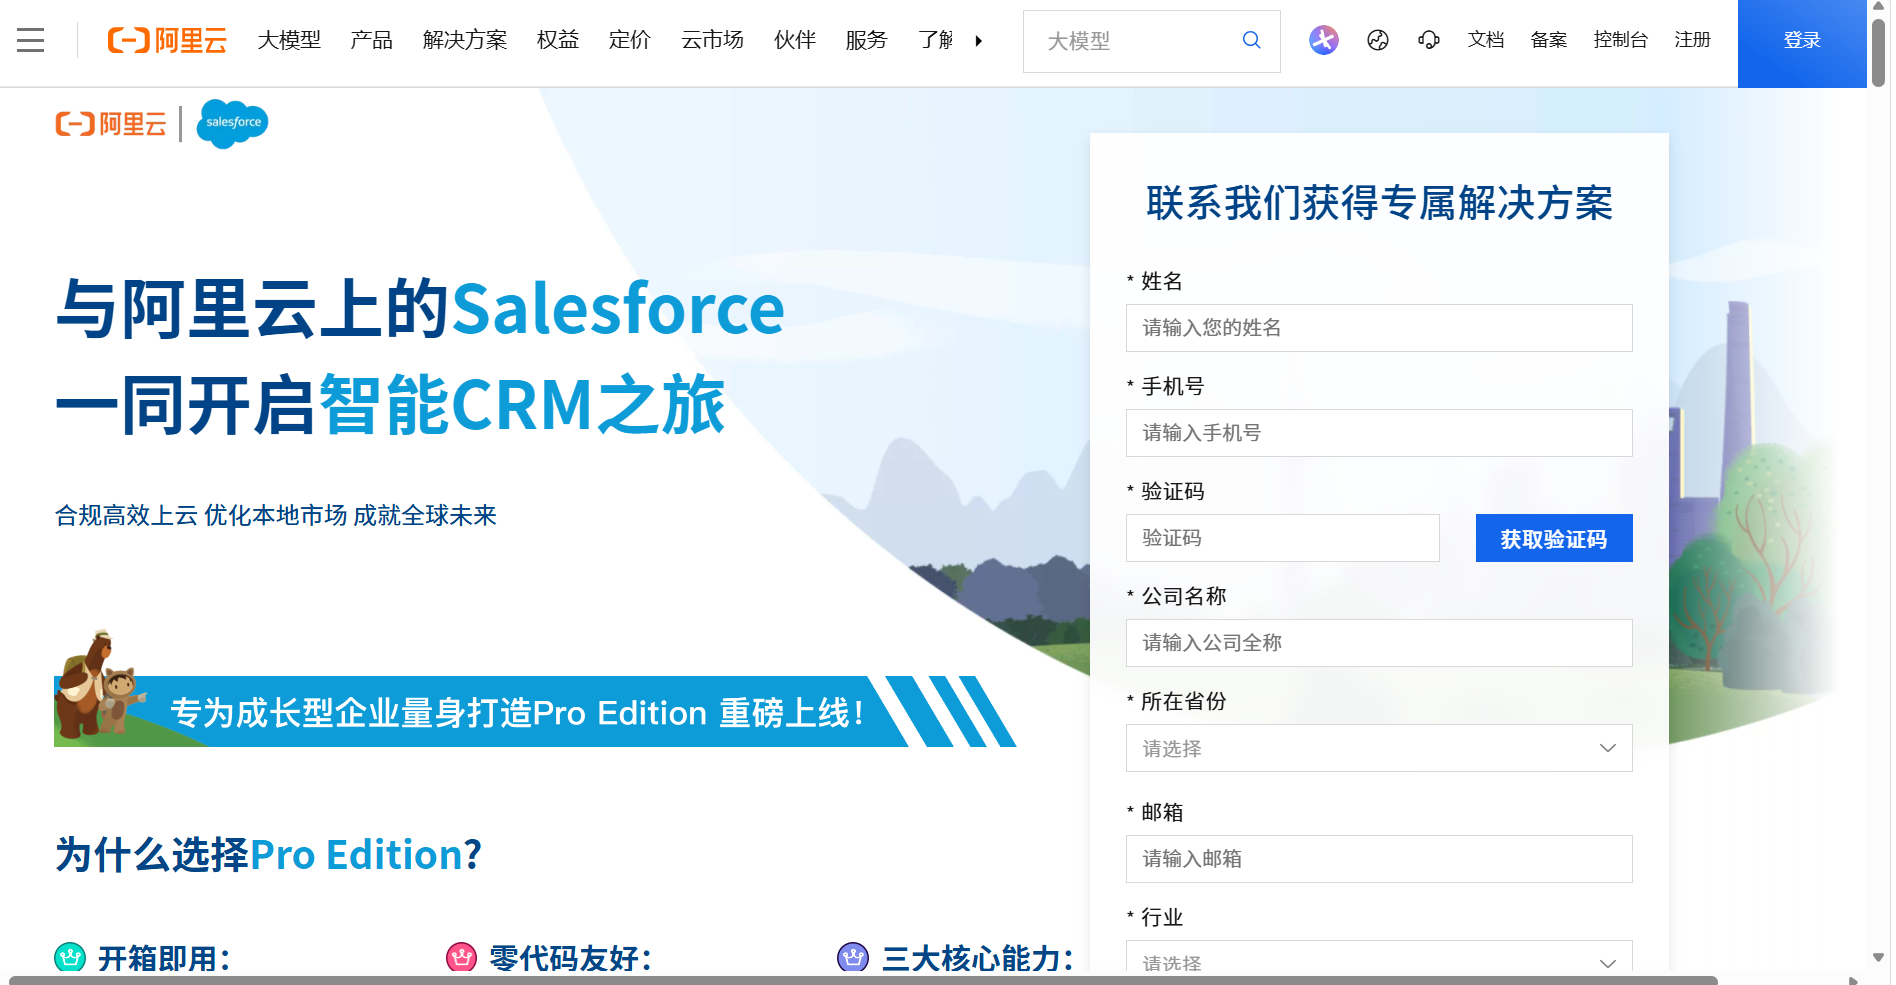The image size is (1896, 985).
Task: Click into the 姓名 input field
Action: point(1378,328)
